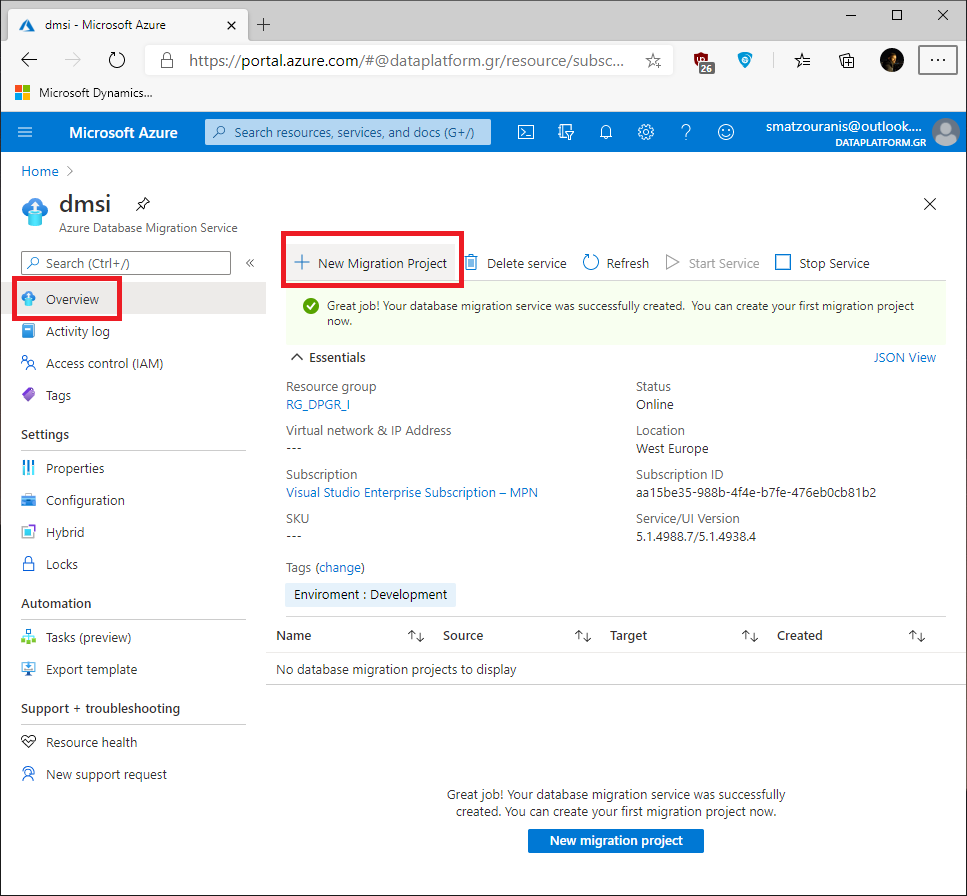967x896 pixels.
Task: Collapse the left resource menu
Action: pyautogui.click(x=250, y=263)
